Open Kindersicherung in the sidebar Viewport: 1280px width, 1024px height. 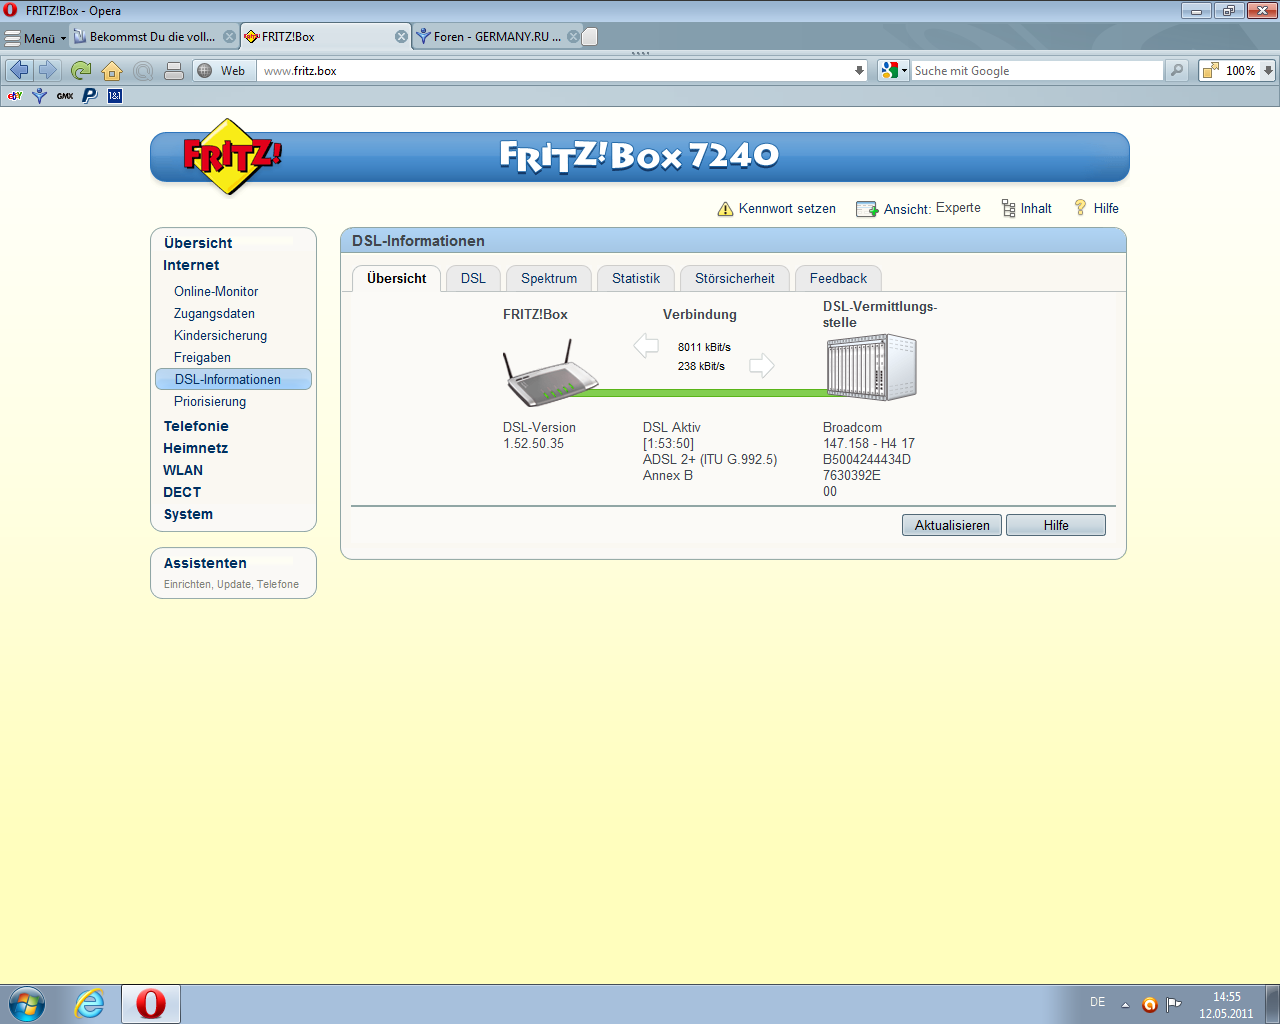point(220,335)
